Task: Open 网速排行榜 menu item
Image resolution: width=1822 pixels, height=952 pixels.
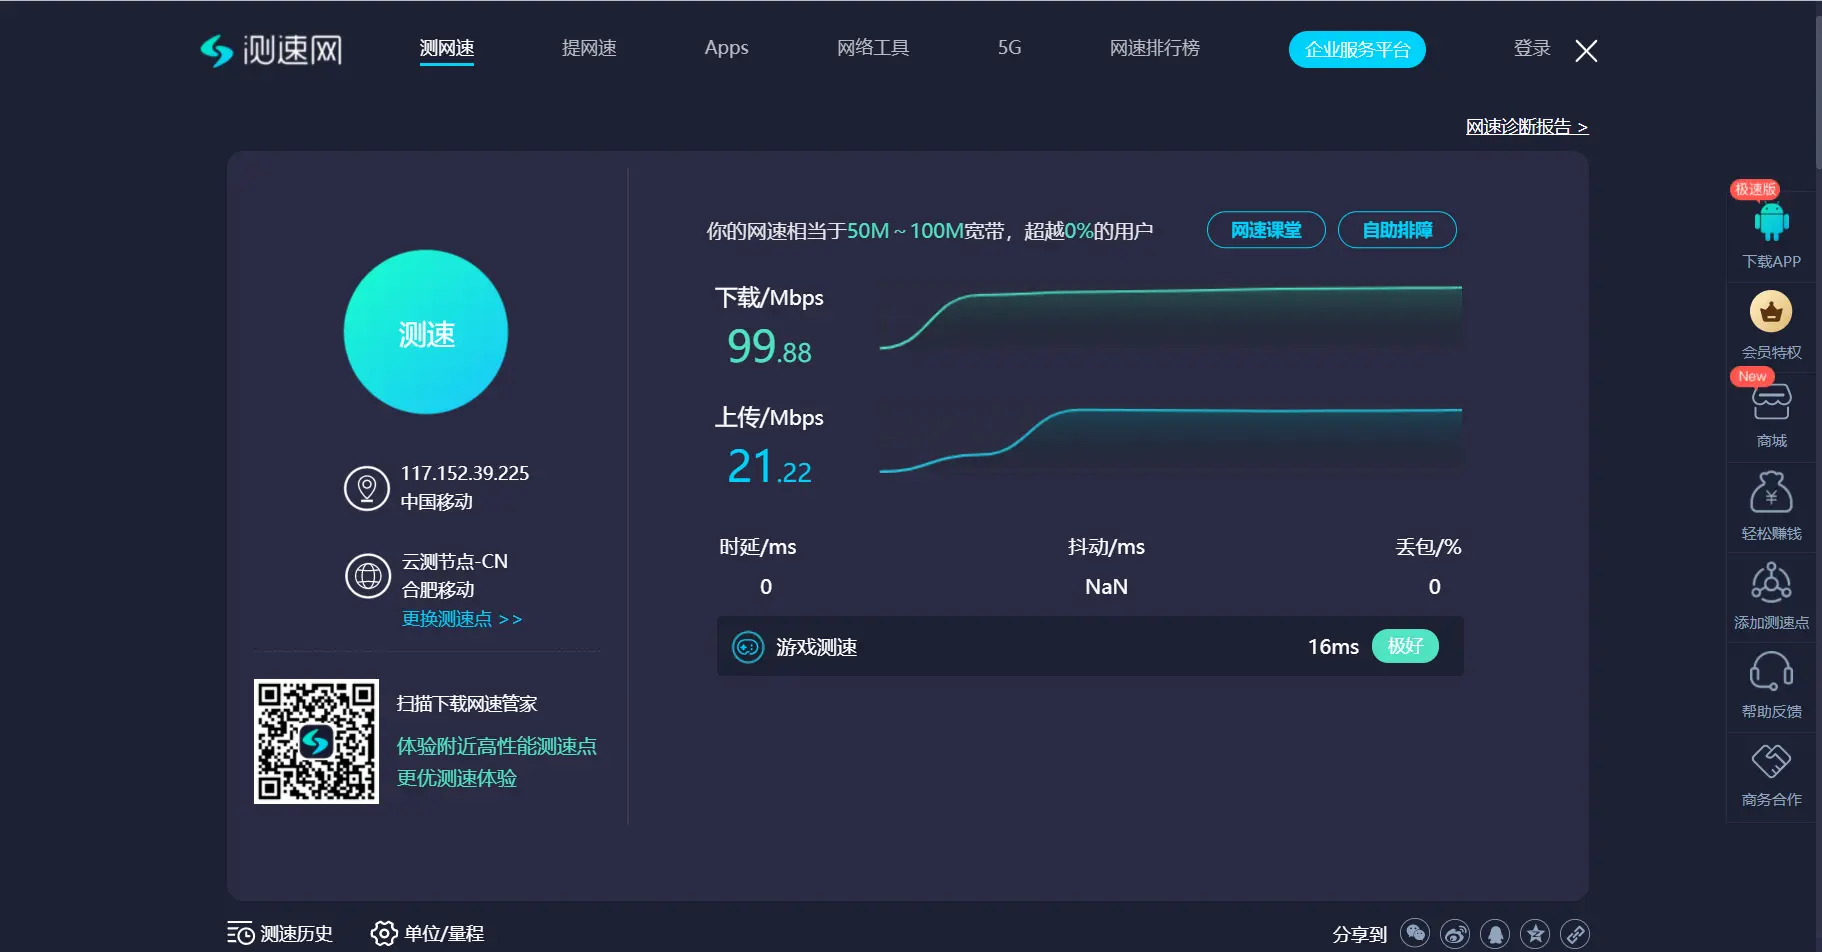Action: click(1154, 48)
